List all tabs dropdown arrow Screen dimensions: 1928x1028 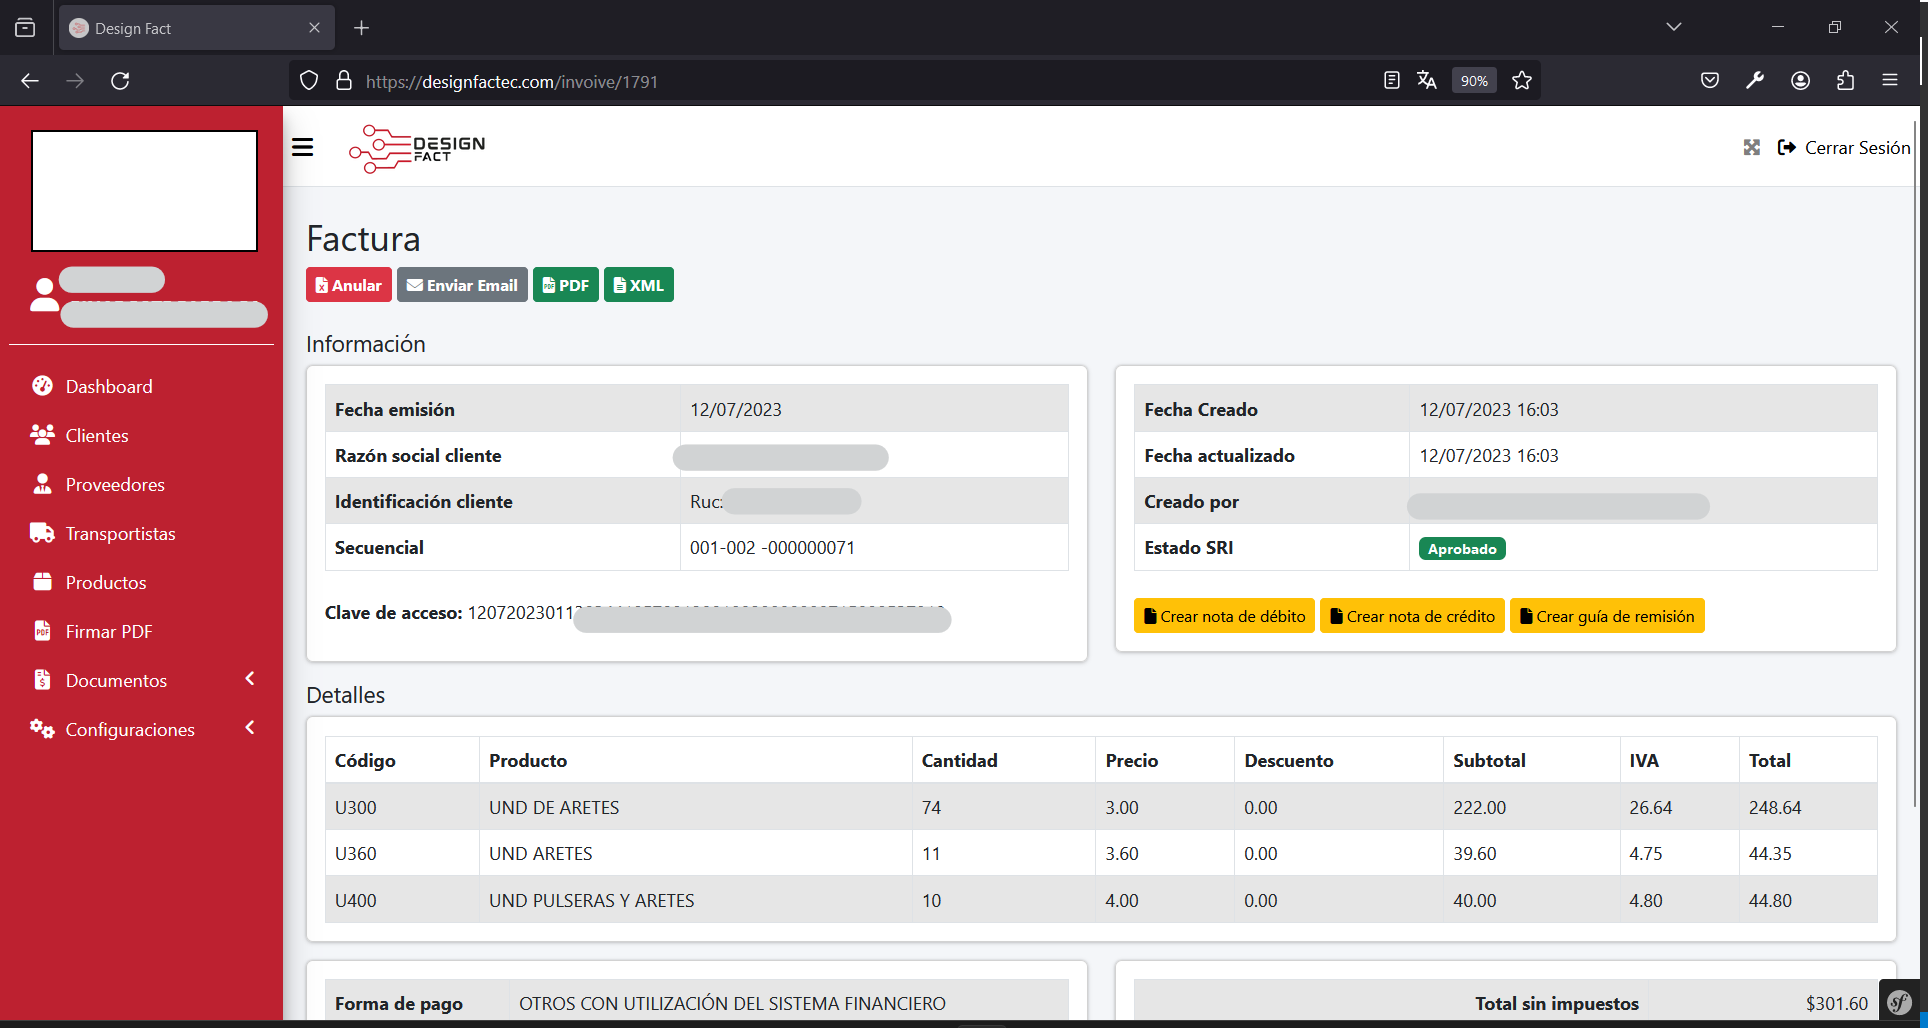tap(1674, 27)
